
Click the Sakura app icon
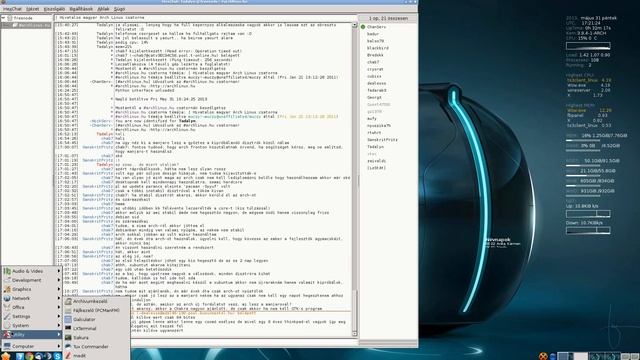(x=68, y=338)
